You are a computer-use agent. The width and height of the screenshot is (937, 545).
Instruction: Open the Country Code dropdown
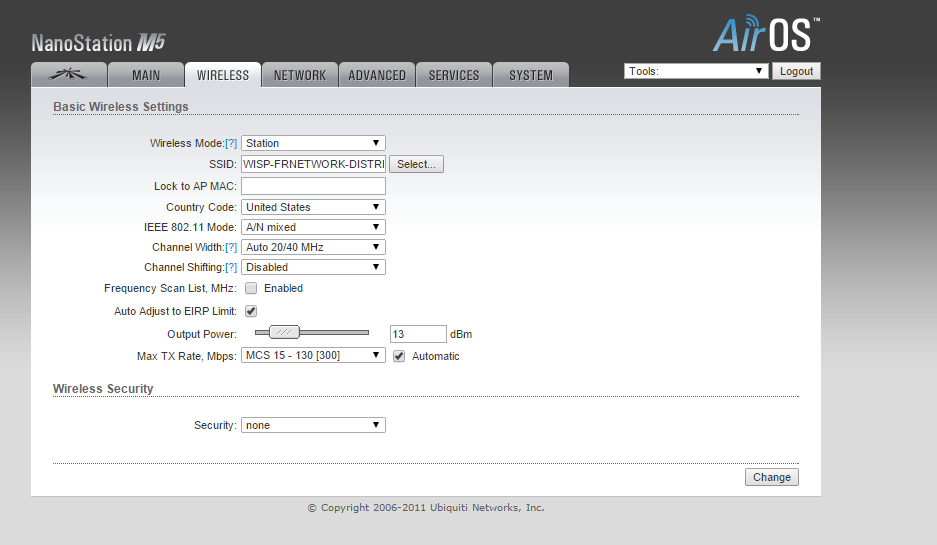tap(313, 207)
